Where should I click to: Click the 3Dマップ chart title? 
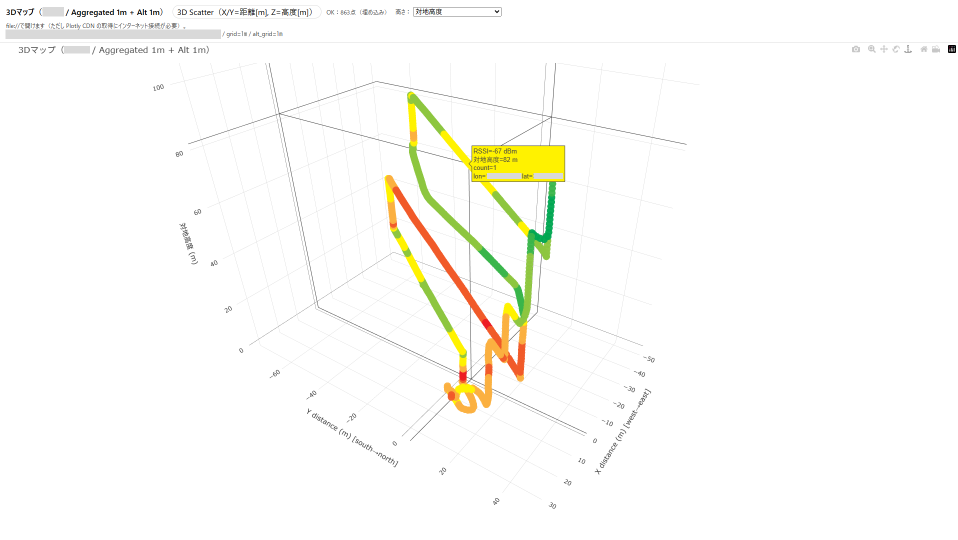coord(114,49)
